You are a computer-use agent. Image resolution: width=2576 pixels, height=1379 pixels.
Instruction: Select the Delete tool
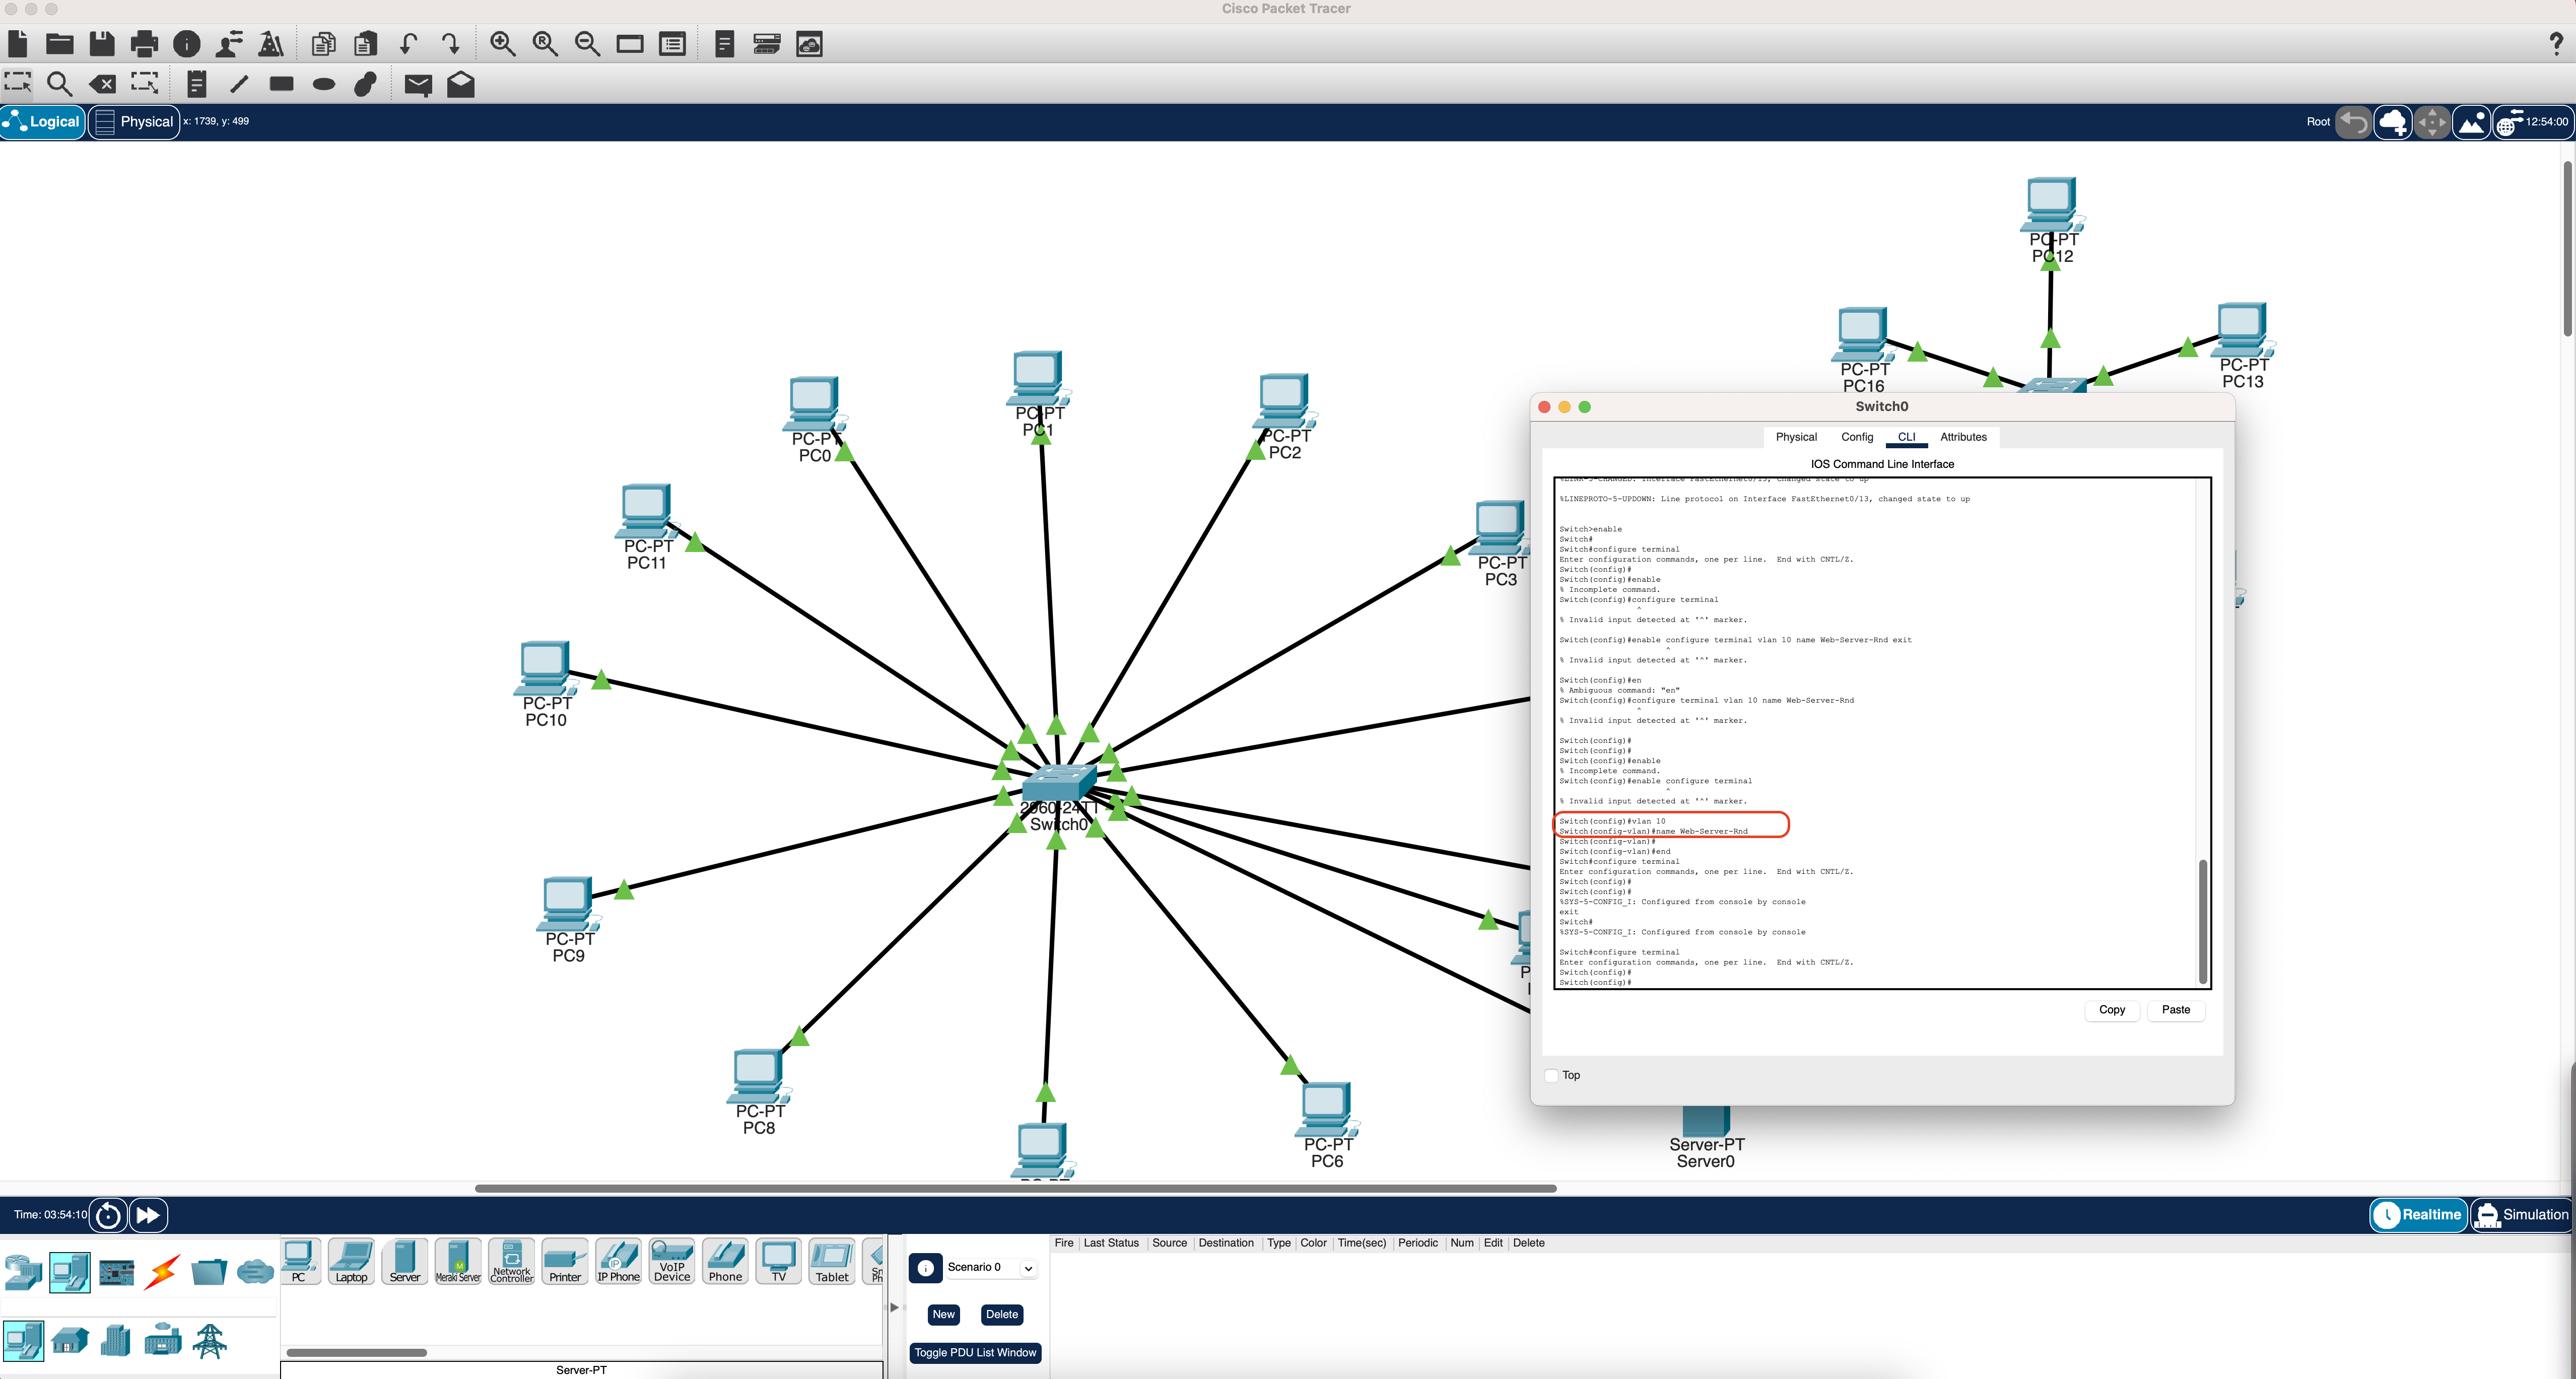coord(102,84)
